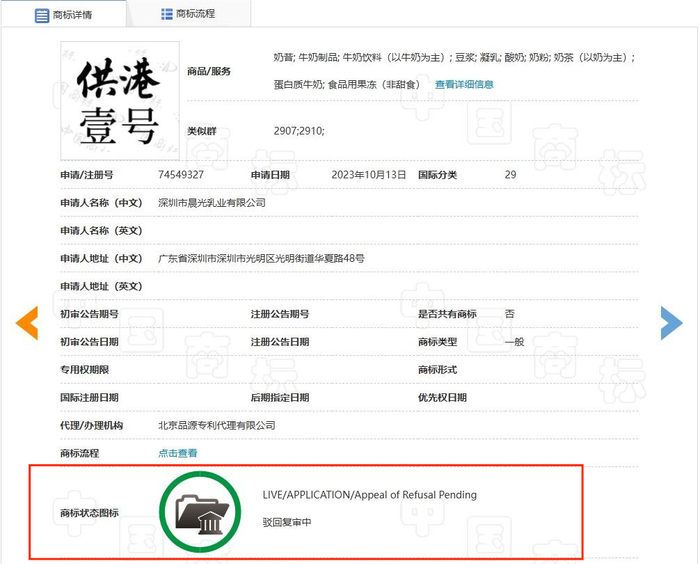This screenshot has height=564, width=700.
Task: Click the 申请人地址(中文) label
Action: click(101, 258)
